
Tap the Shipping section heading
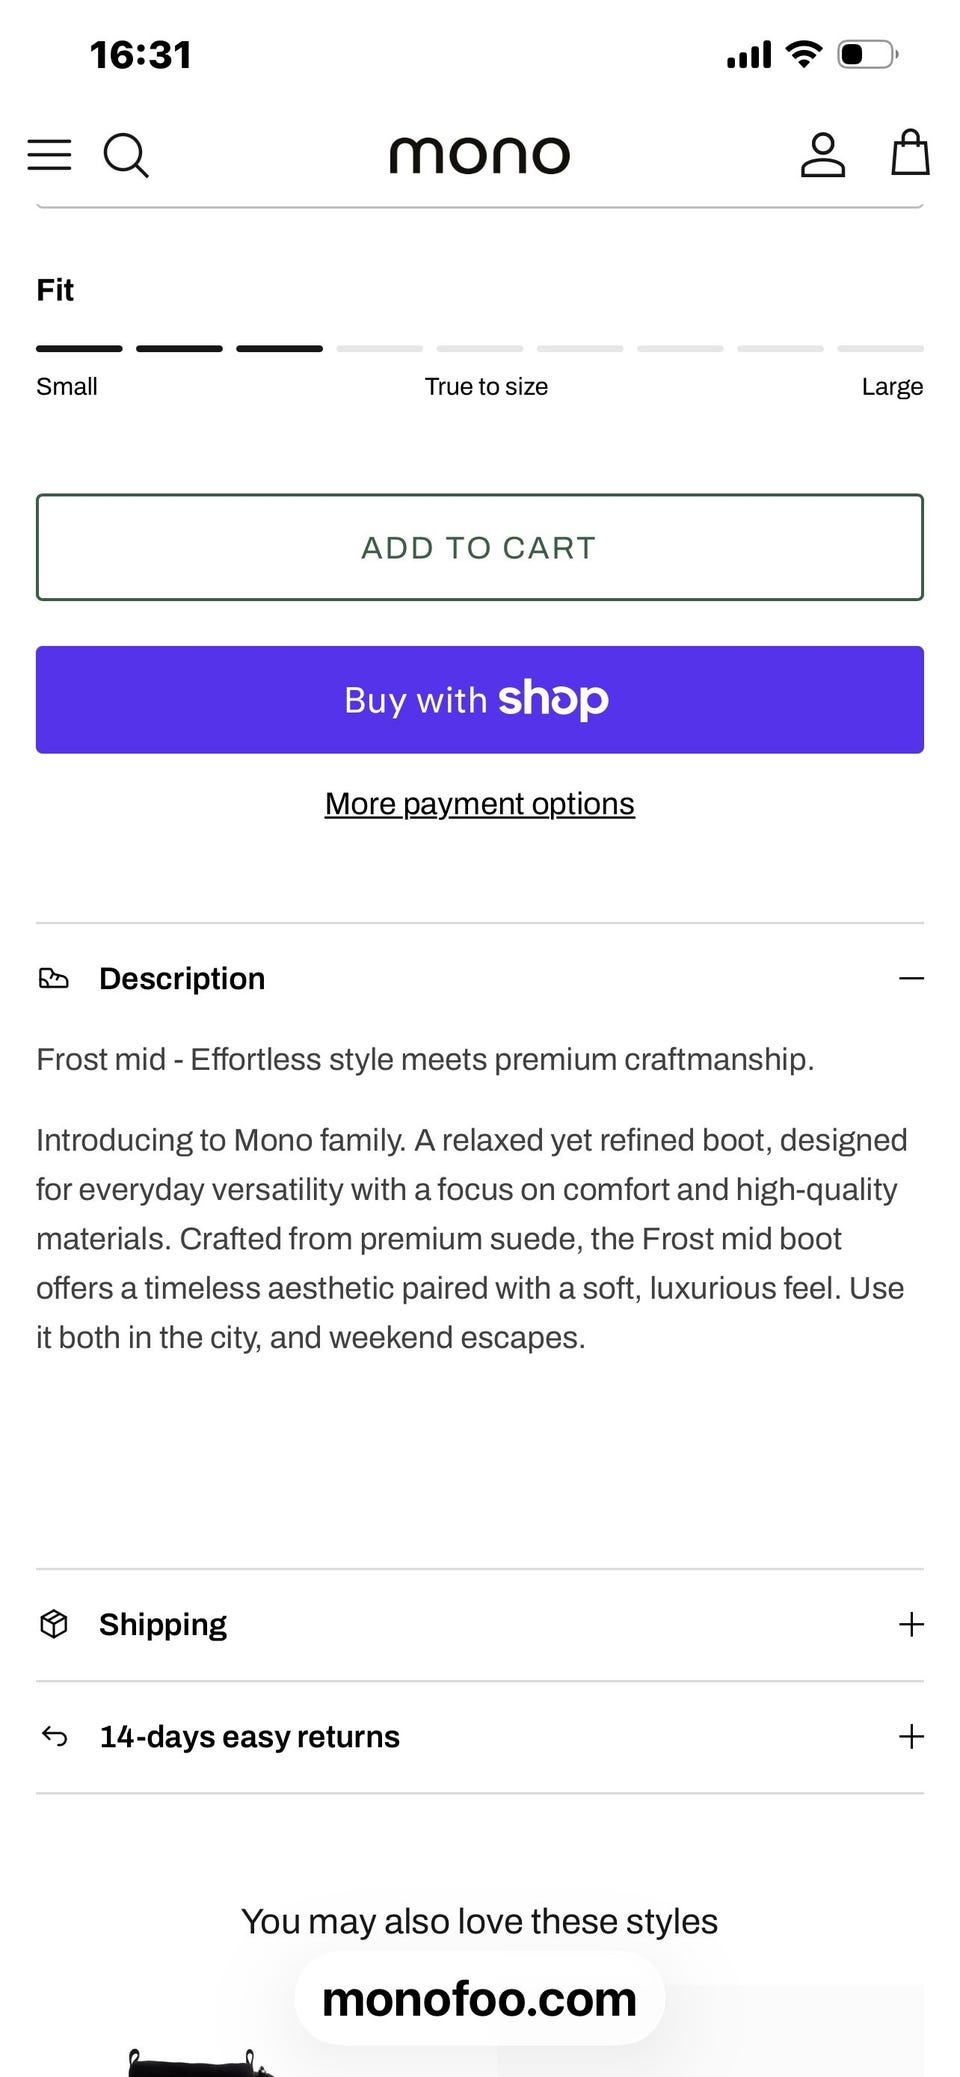click(163, 1624)
